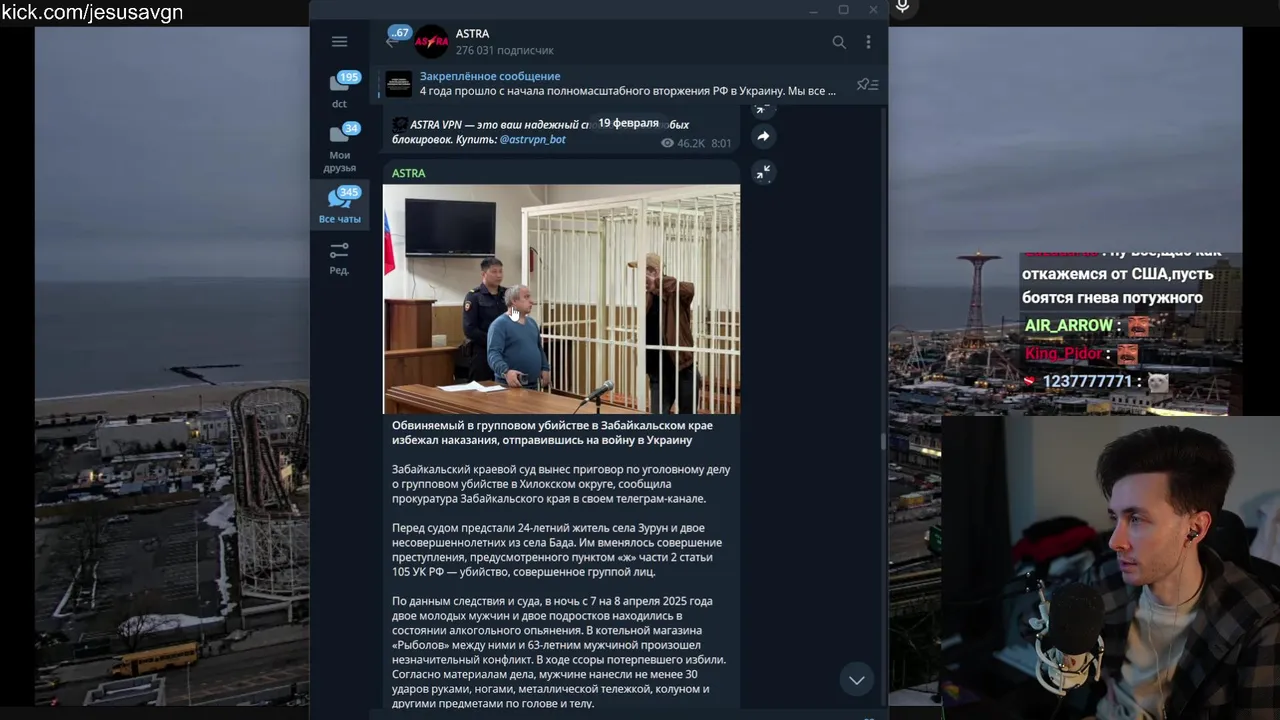
Task: Click the ASTRA VPN logo emoji in message
Action: [400, 125]
